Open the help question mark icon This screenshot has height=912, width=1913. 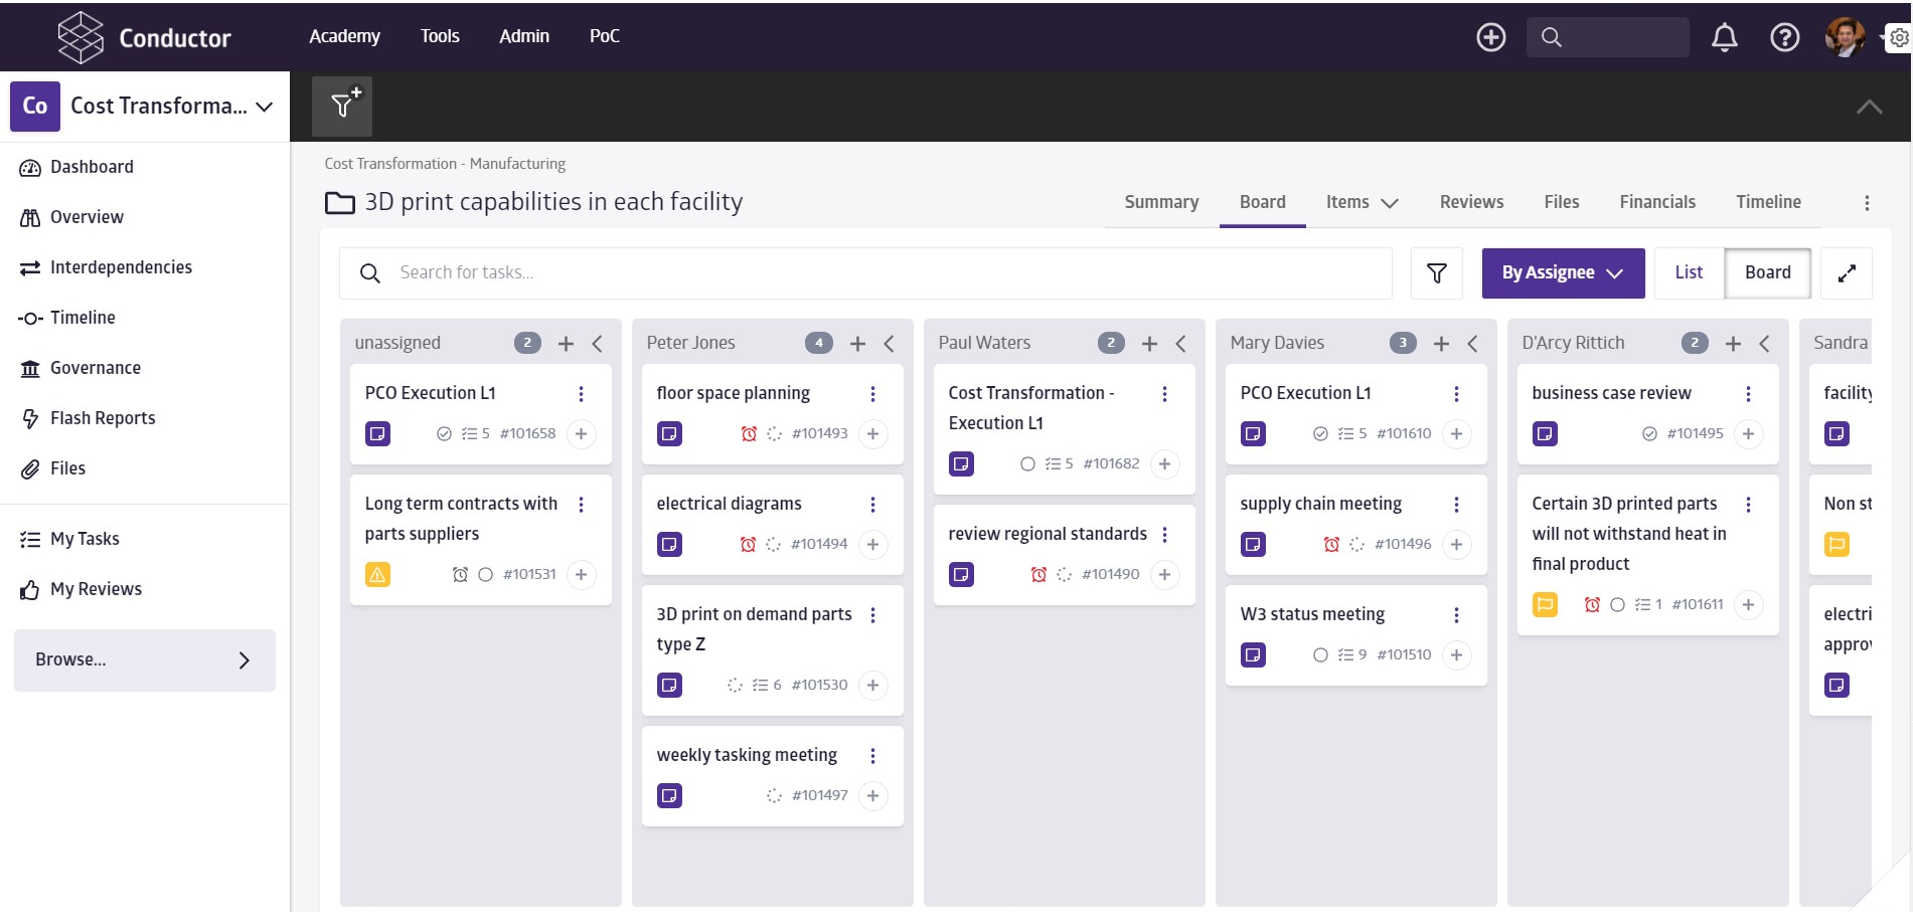click(x=1784, y=37)
